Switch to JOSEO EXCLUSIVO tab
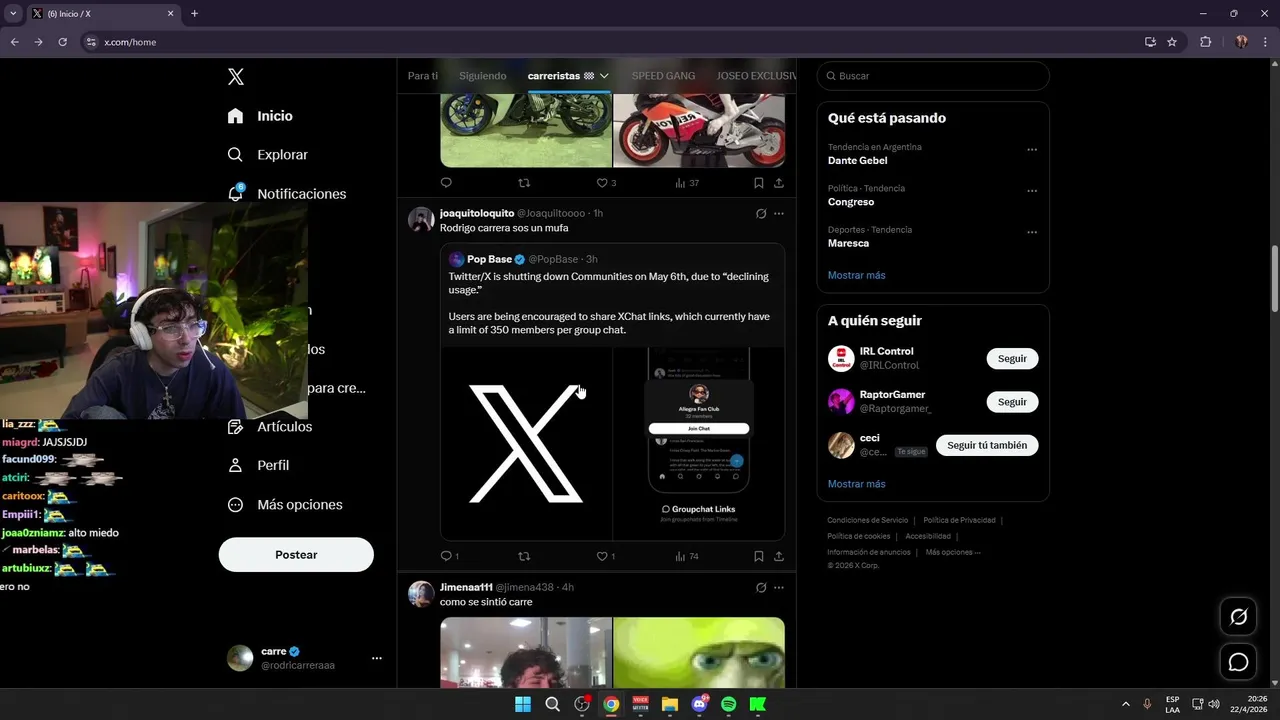 coord(756,76)
